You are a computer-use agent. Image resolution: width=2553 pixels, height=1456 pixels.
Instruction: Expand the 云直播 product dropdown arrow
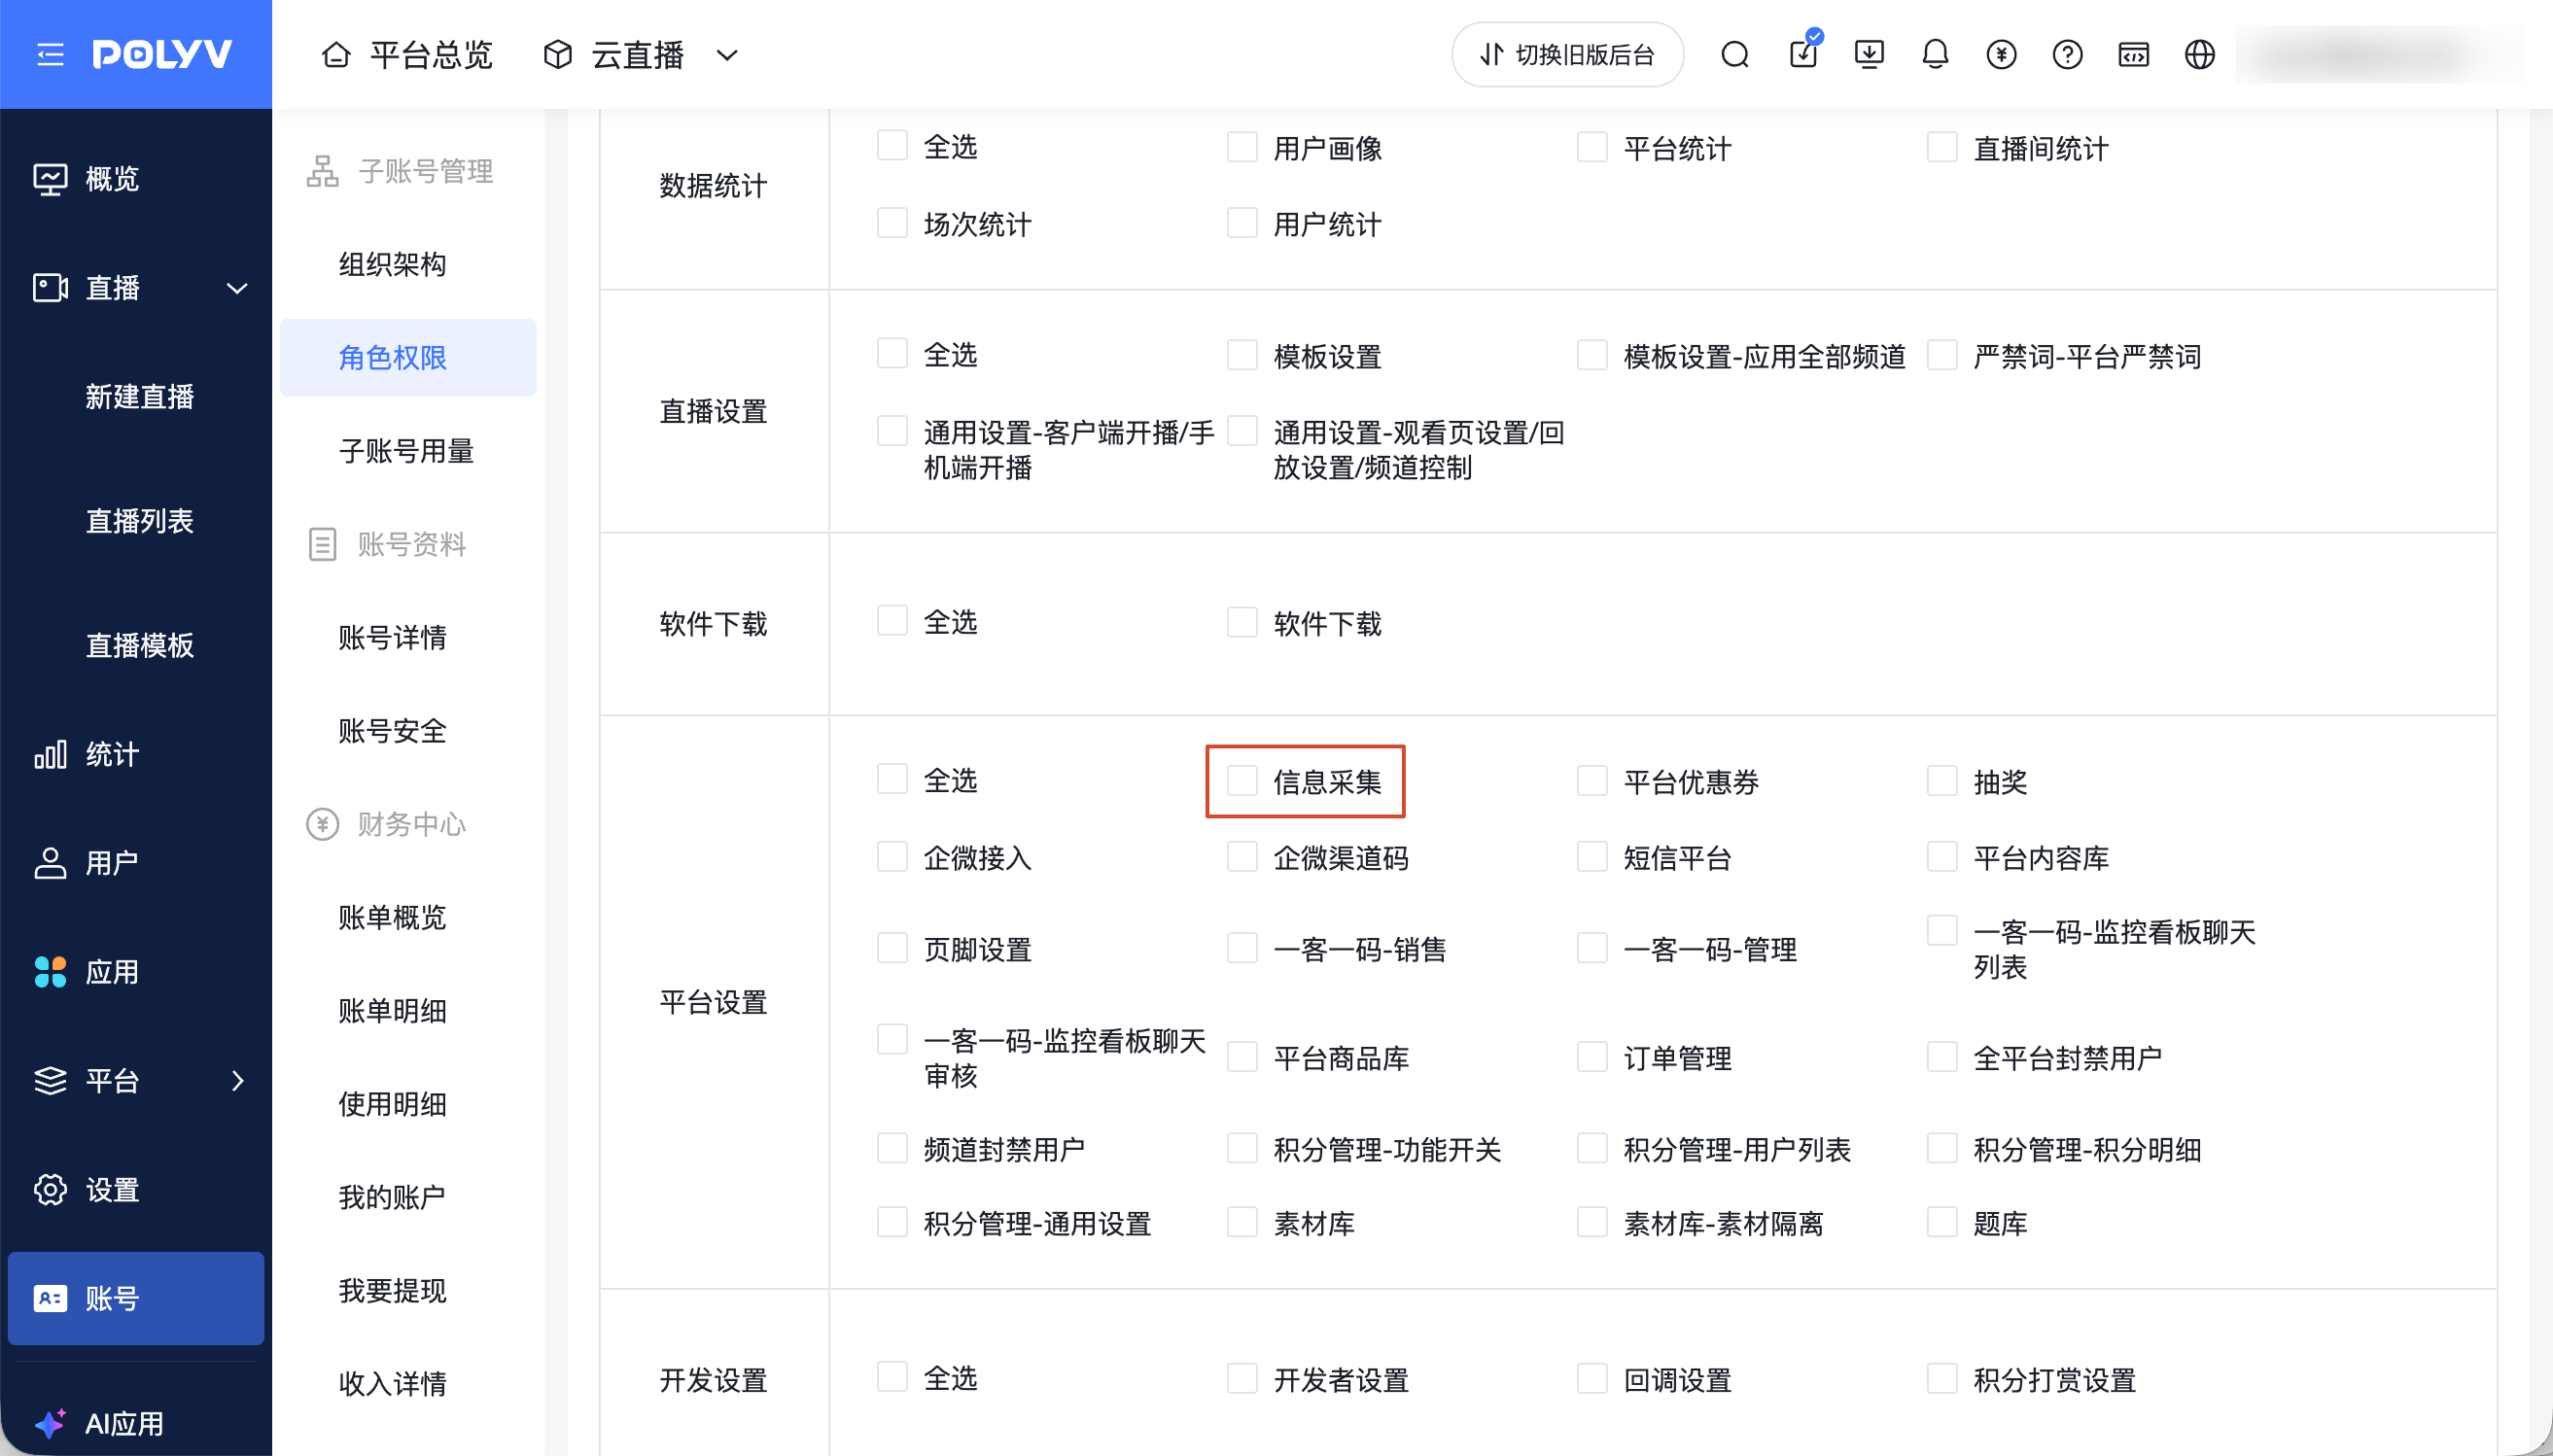tap(727, 55)
